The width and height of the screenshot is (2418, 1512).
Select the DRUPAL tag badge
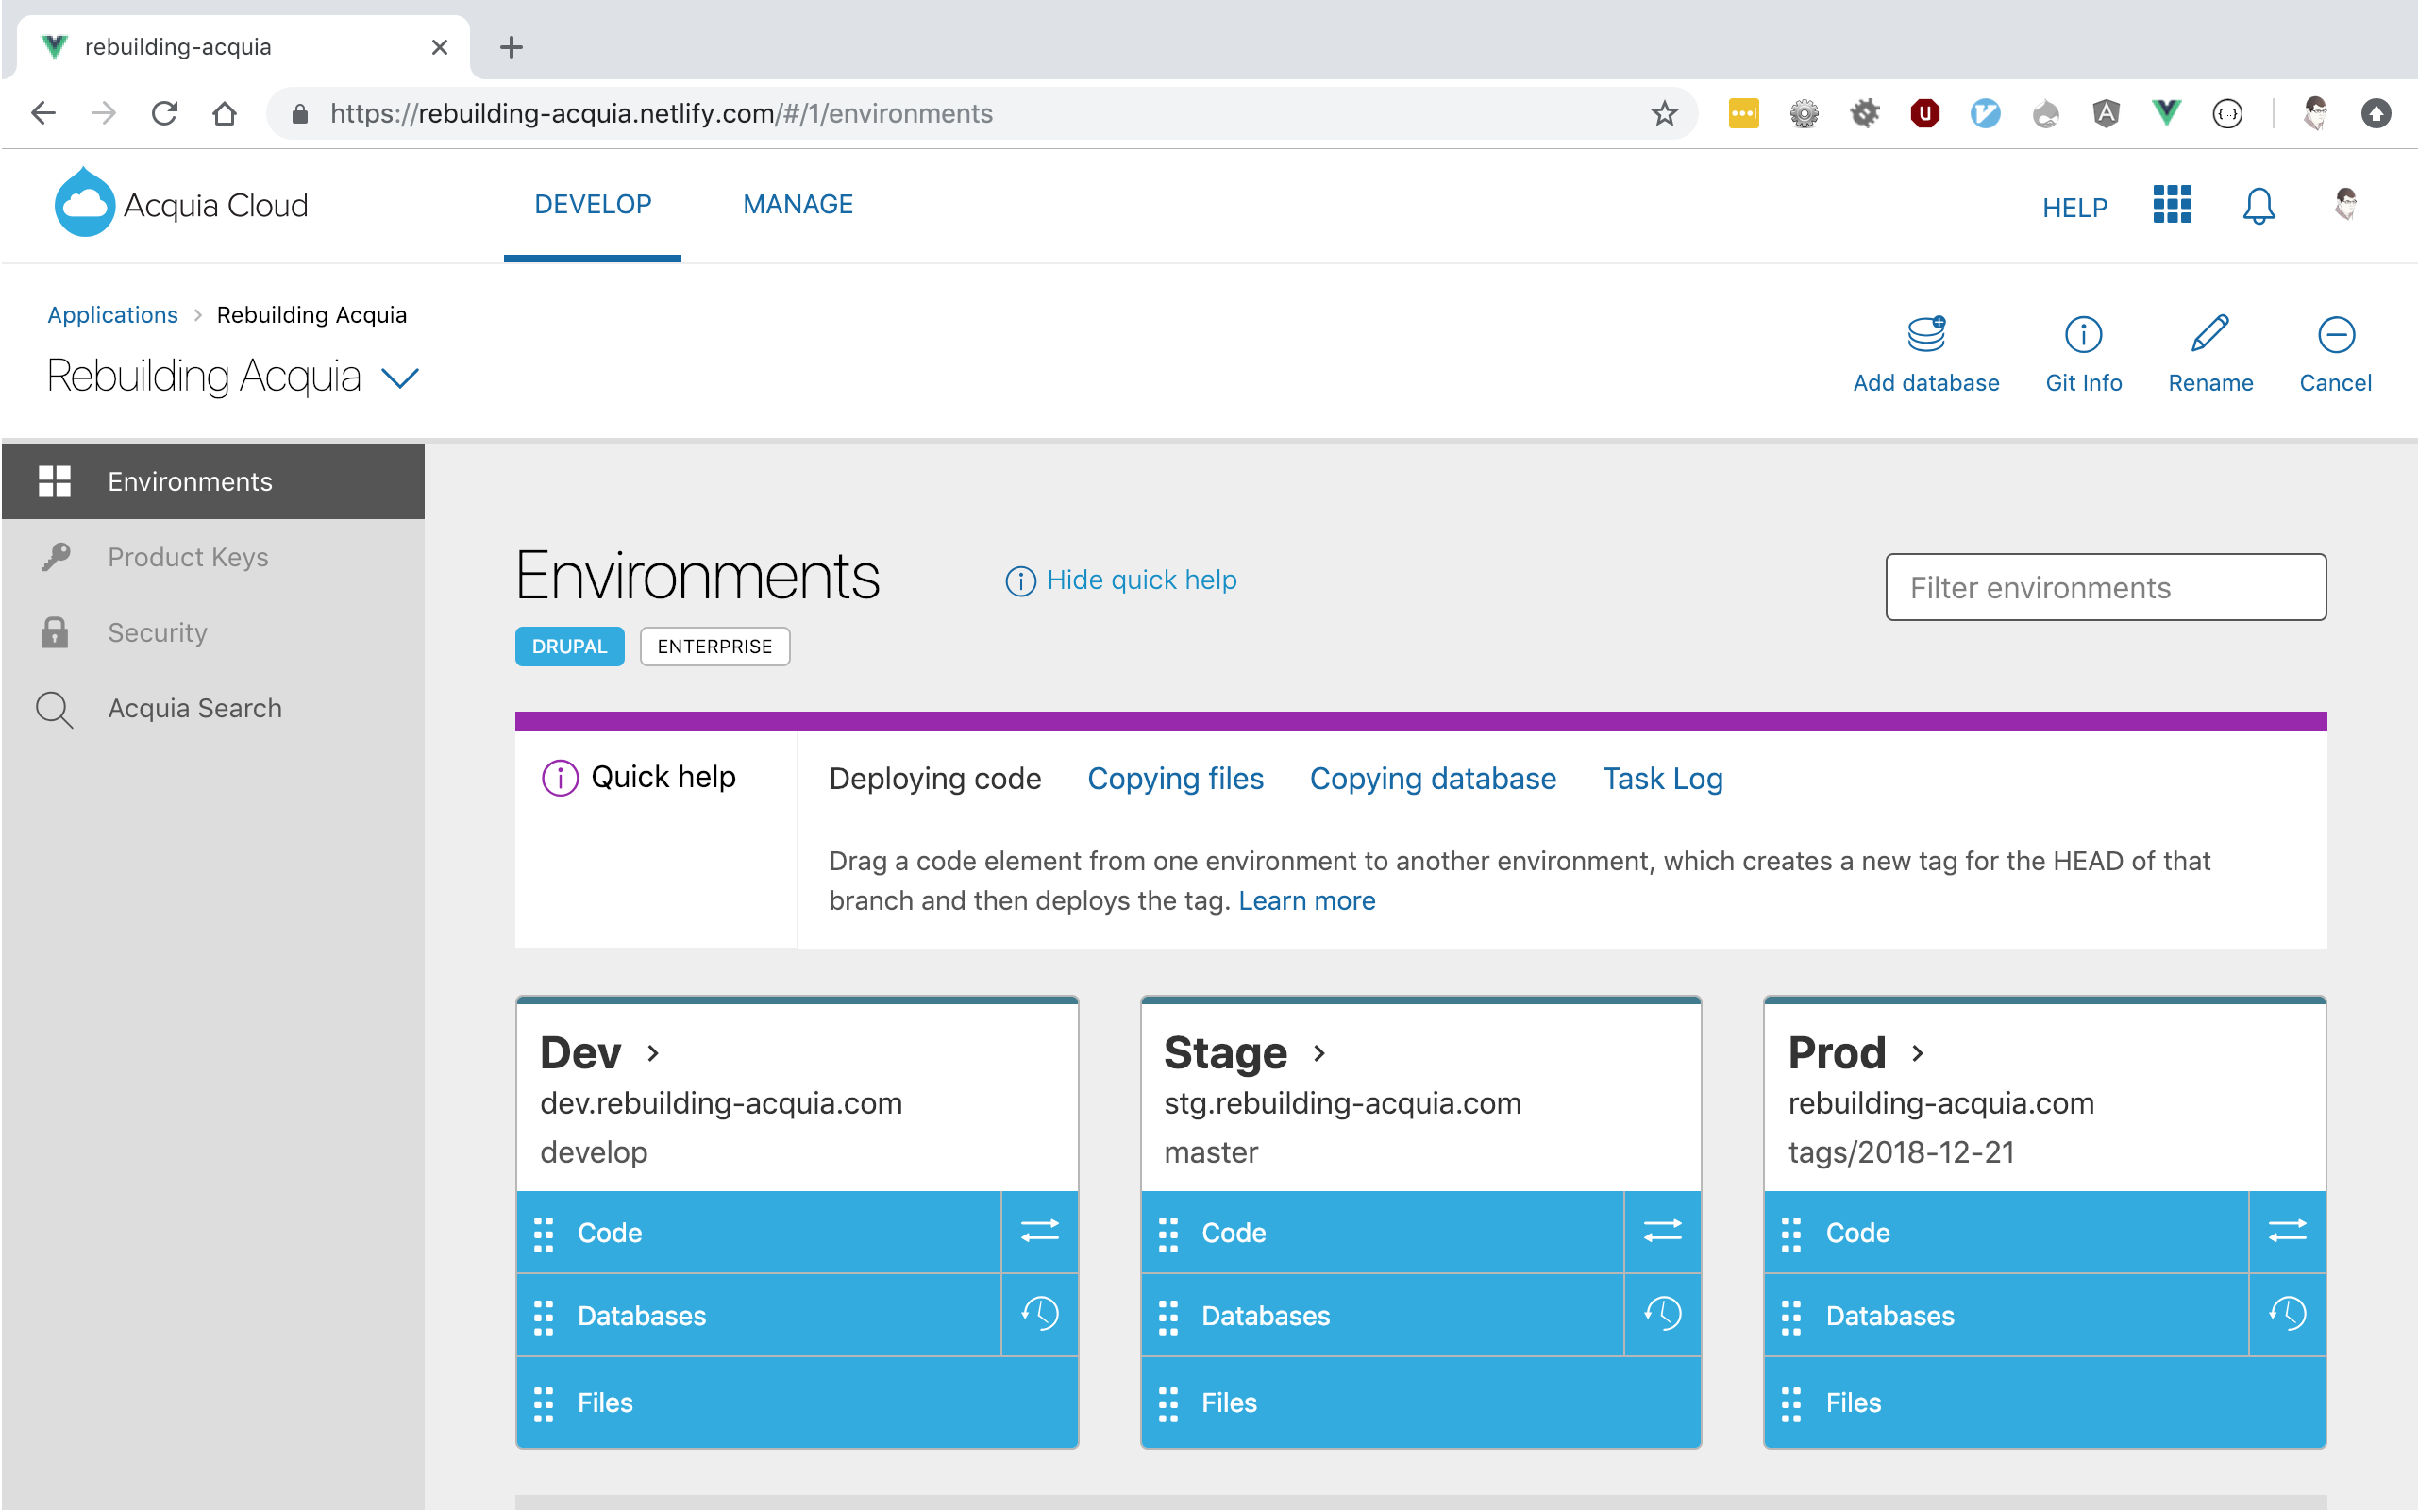click(569, 646)
